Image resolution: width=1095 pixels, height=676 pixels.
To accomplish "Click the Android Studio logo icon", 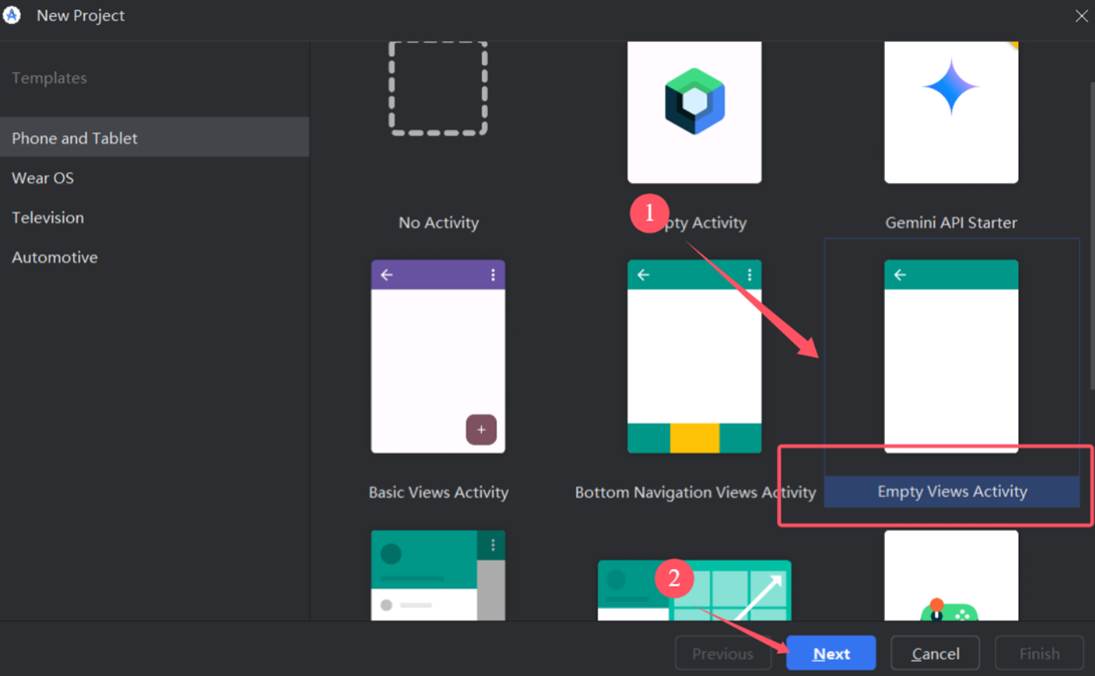I will coord(11,15).
